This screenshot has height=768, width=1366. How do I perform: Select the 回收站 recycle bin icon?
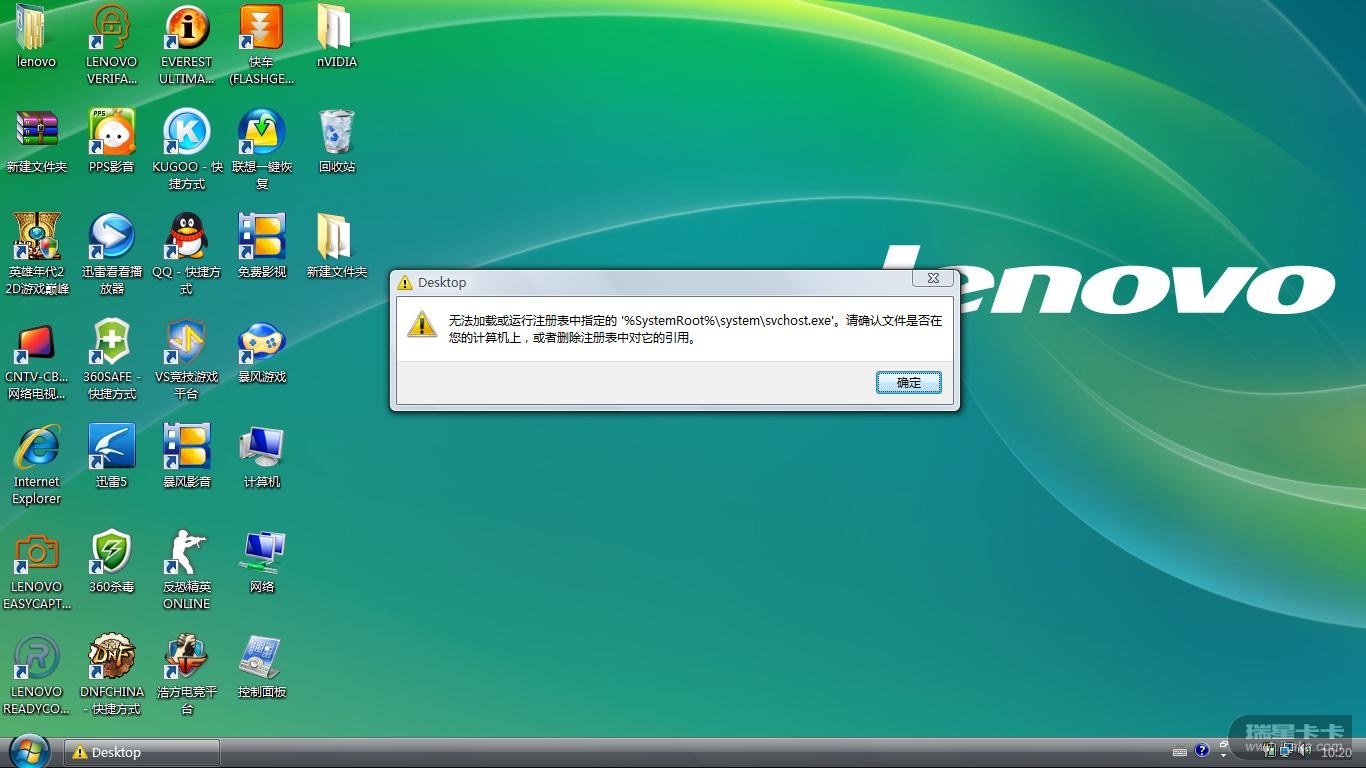[x=337, y=130]
